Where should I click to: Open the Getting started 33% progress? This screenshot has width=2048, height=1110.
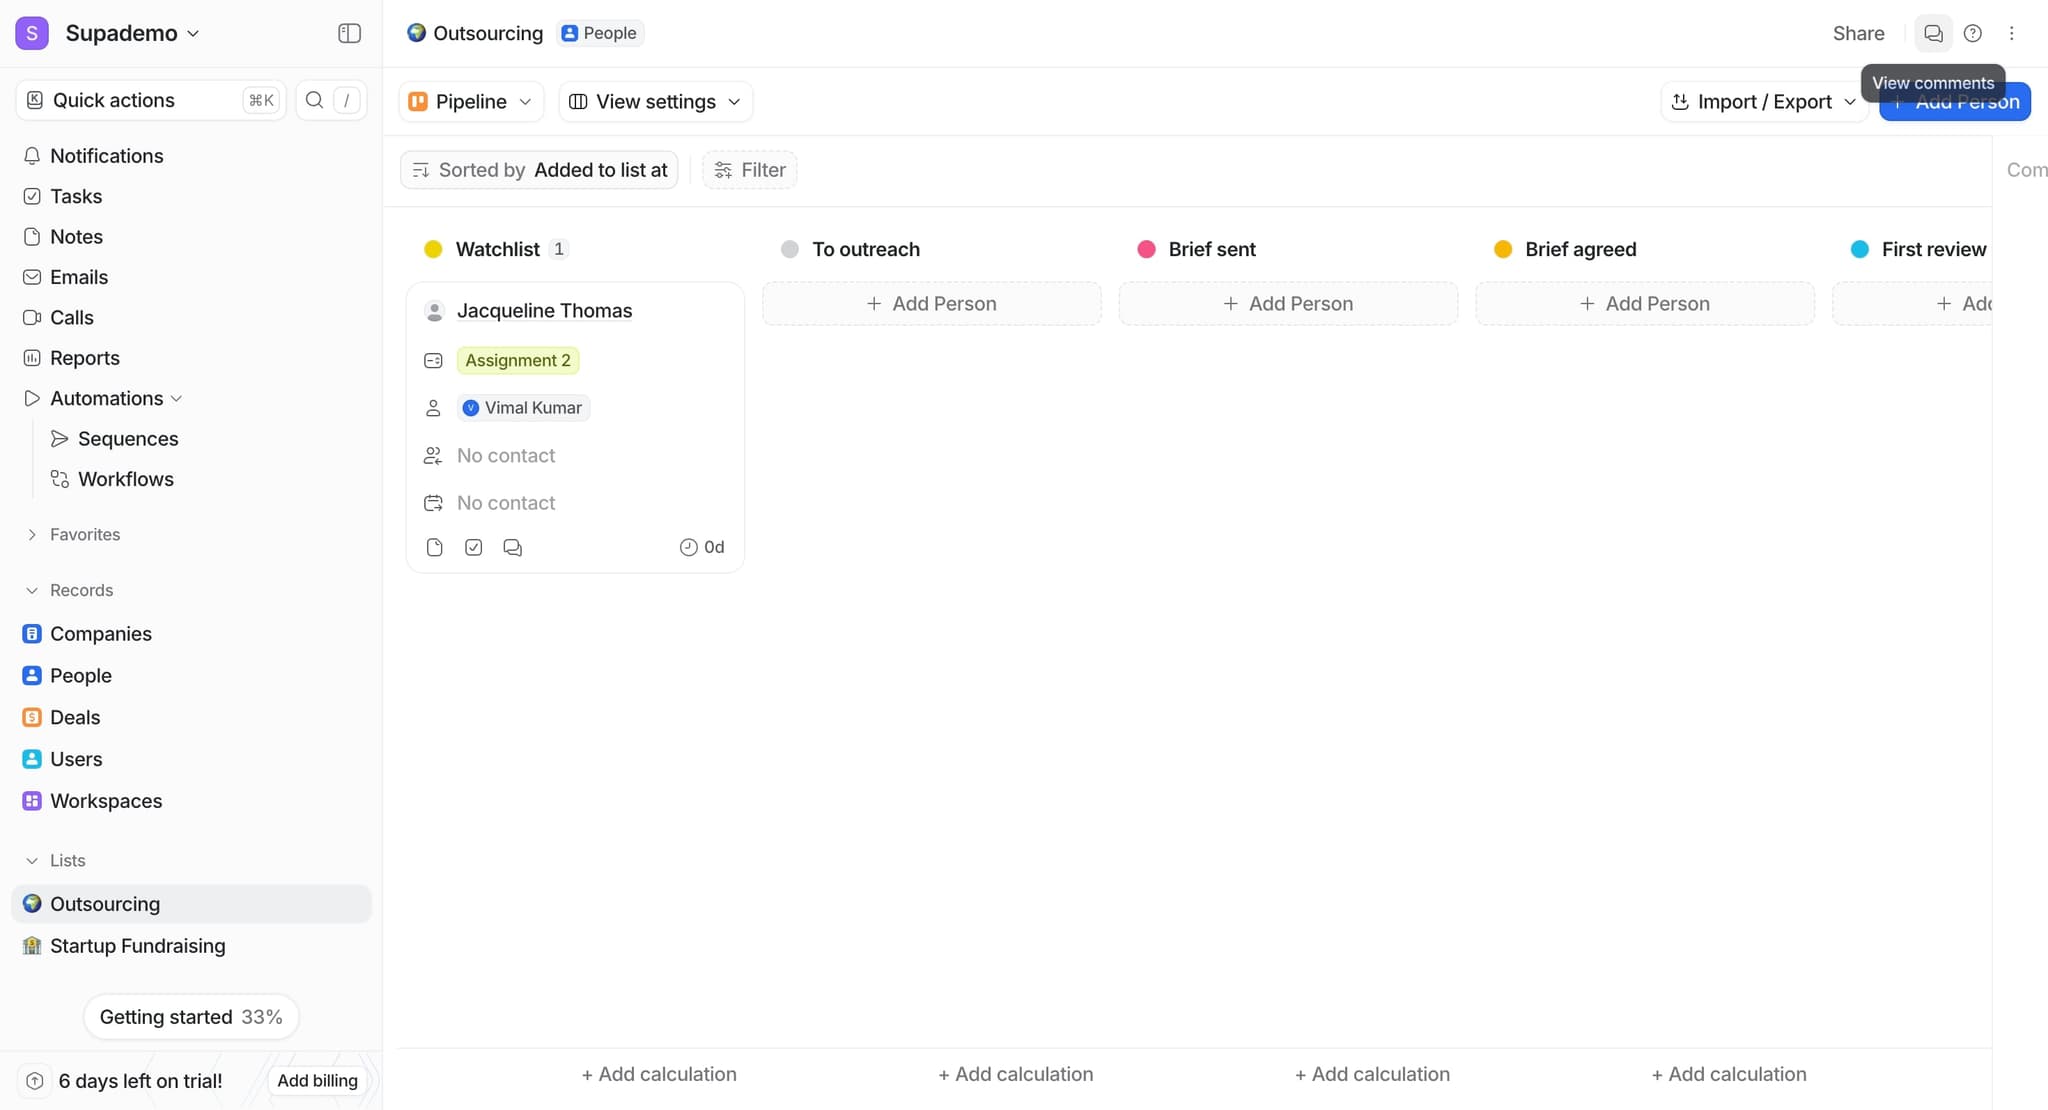pyautogui.click(x=190, y=1016)
